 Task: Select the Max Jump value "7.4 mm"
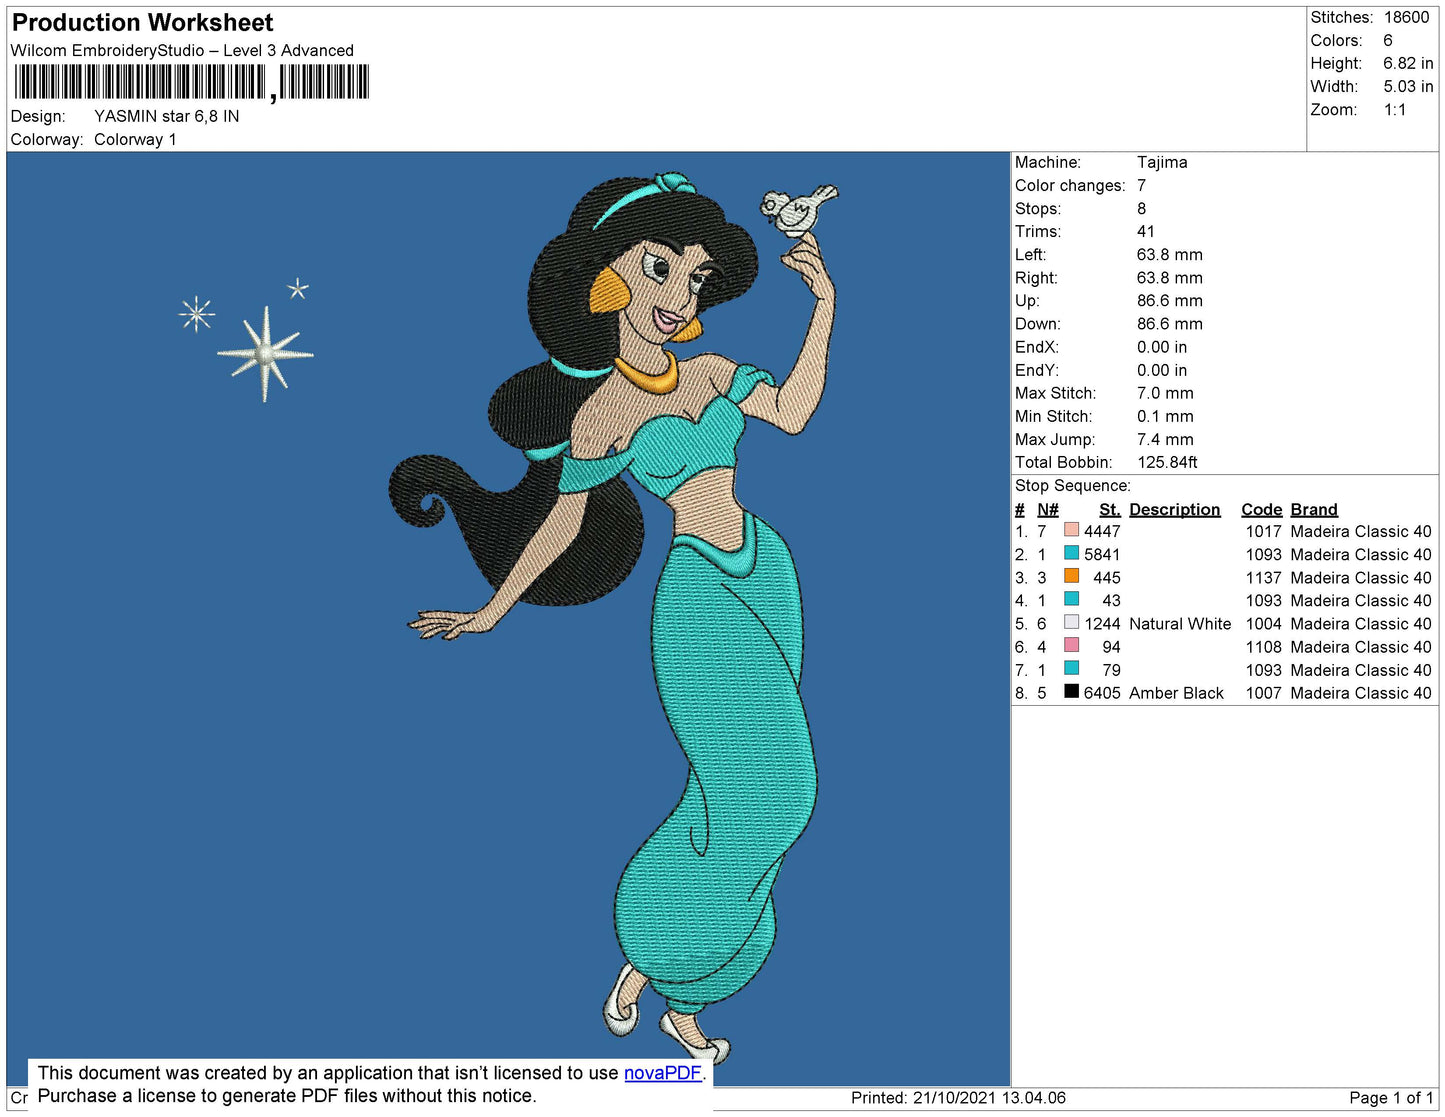pyautogui.click(x=1165, y=439)
